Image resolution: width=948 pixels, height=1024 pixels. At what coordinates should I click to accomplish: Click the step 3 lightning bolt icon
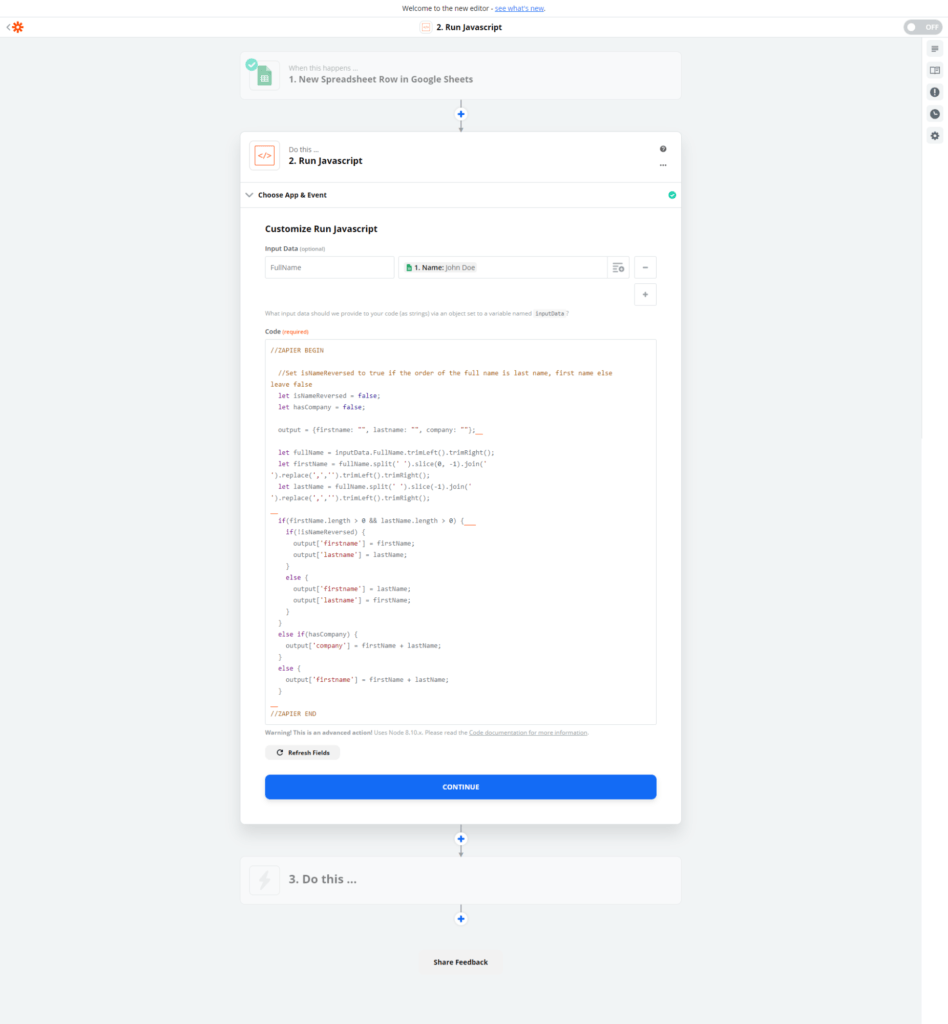pos(264,880)
